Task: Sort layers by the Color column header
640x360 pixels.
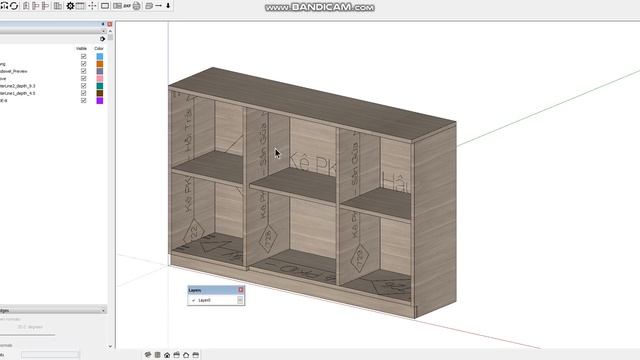Action: (x=99, y=48)
